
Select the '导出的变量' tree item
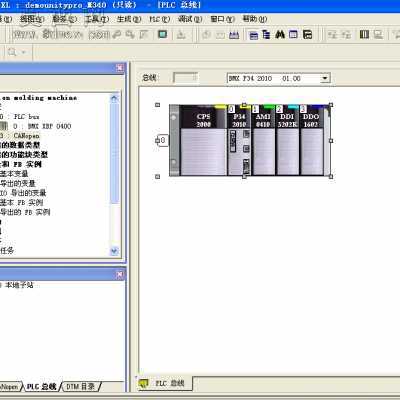click(x=18, y=183)
